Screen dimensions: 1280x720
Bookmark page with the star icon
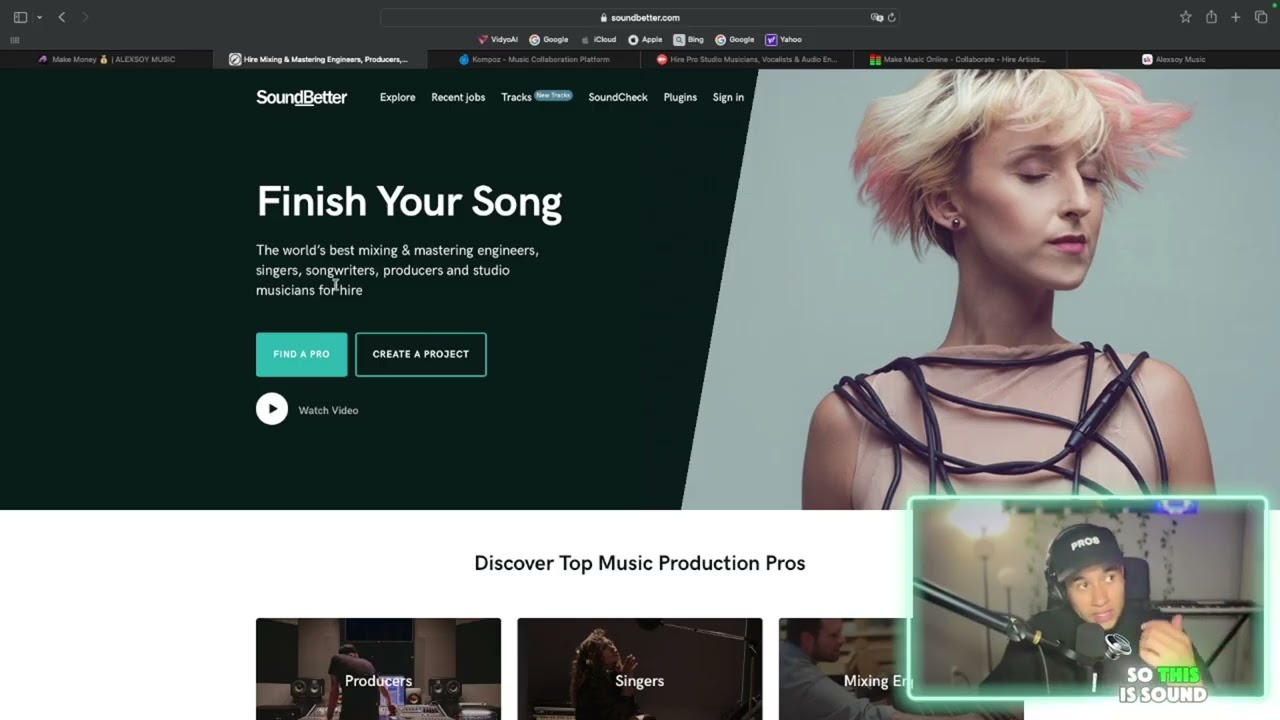[x=1185, y=17]
